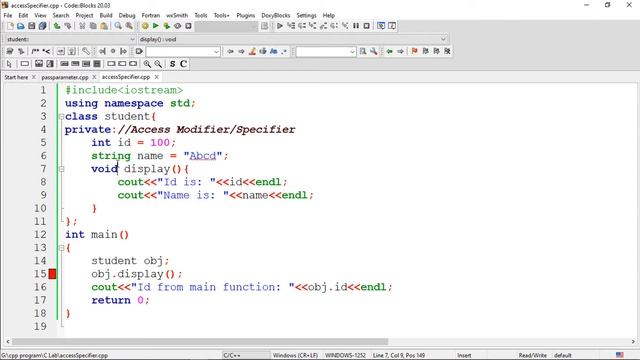The image size is (640, 360).
Task: Switch to Start here tab
Action: pos(16,77)
